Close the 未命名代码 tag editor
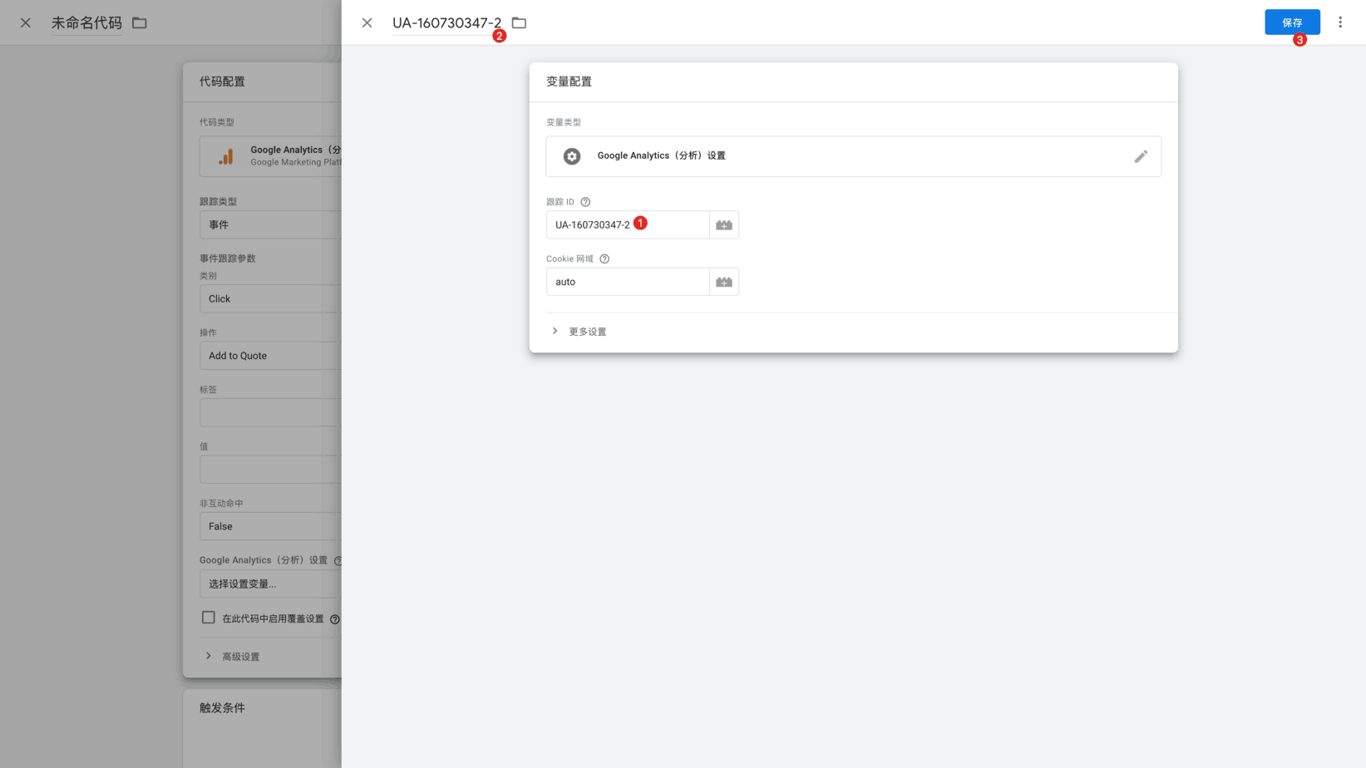 click(26, 23)
